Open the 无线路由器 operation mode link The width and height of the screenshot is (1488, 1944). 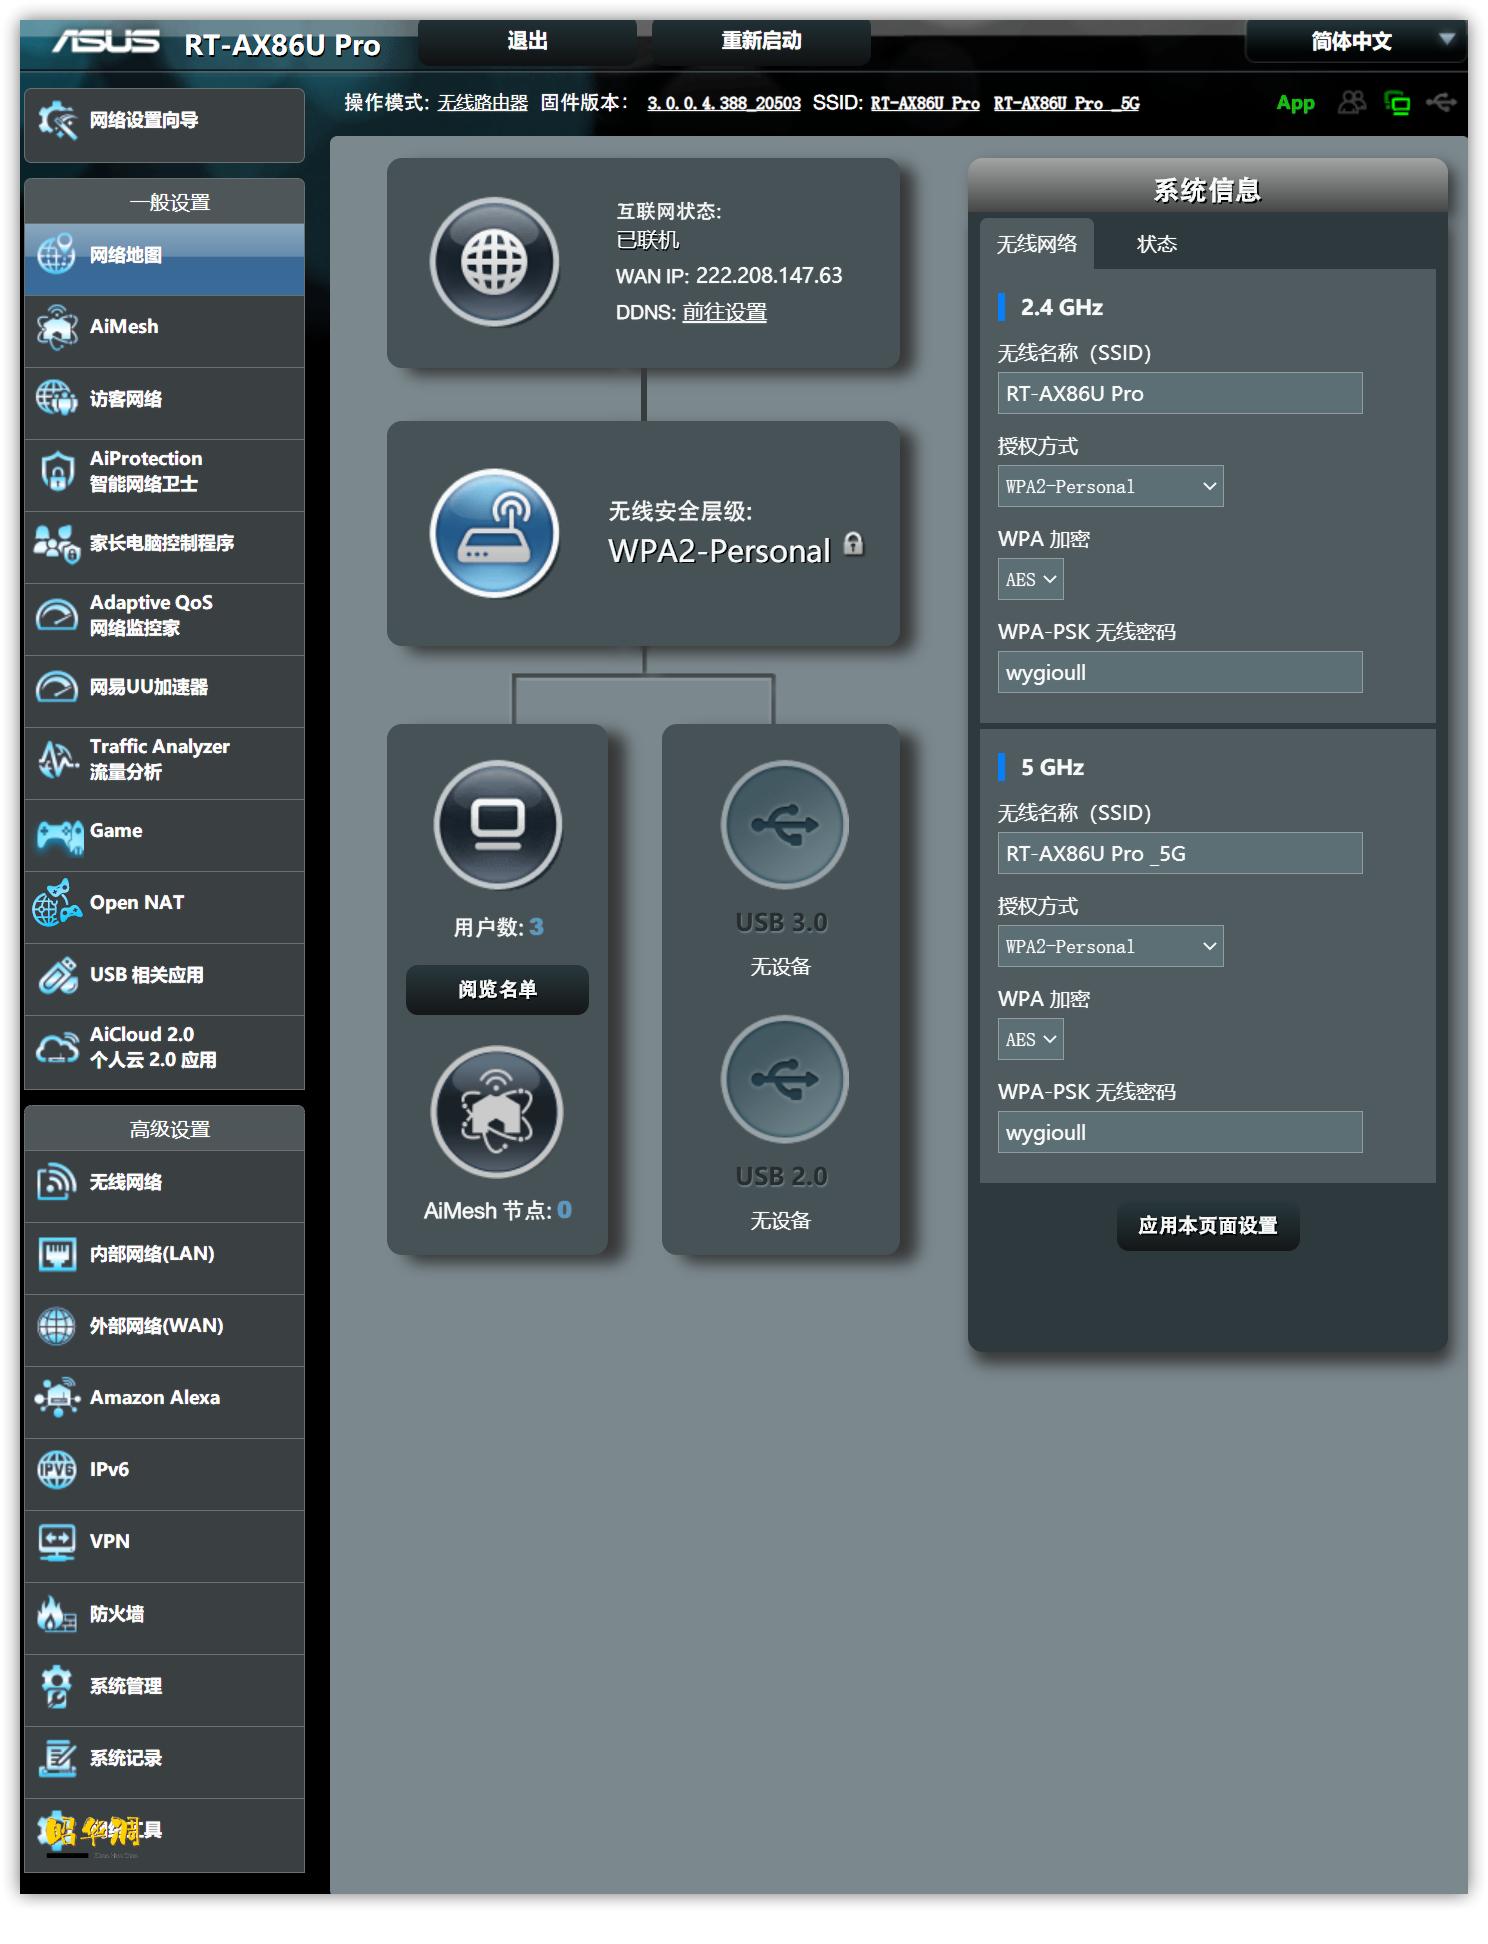482,103
